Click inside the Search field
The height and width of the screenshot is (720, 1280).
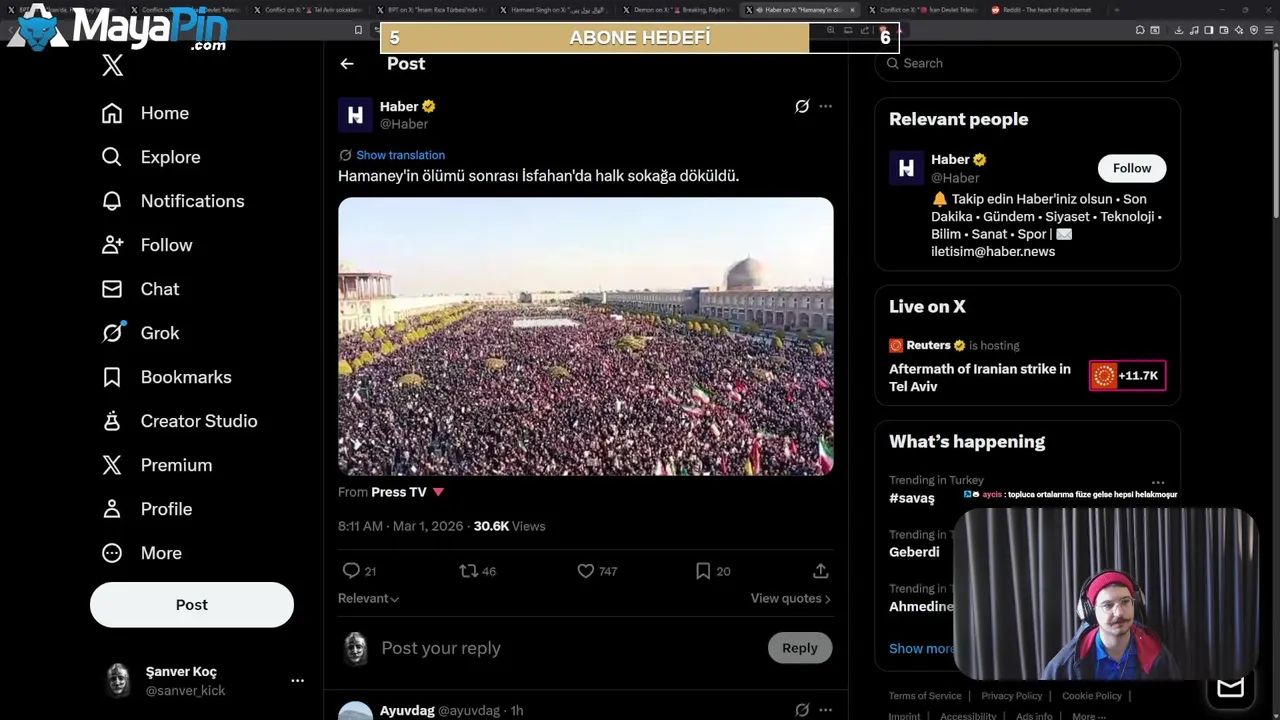(x=1030, y=63)
